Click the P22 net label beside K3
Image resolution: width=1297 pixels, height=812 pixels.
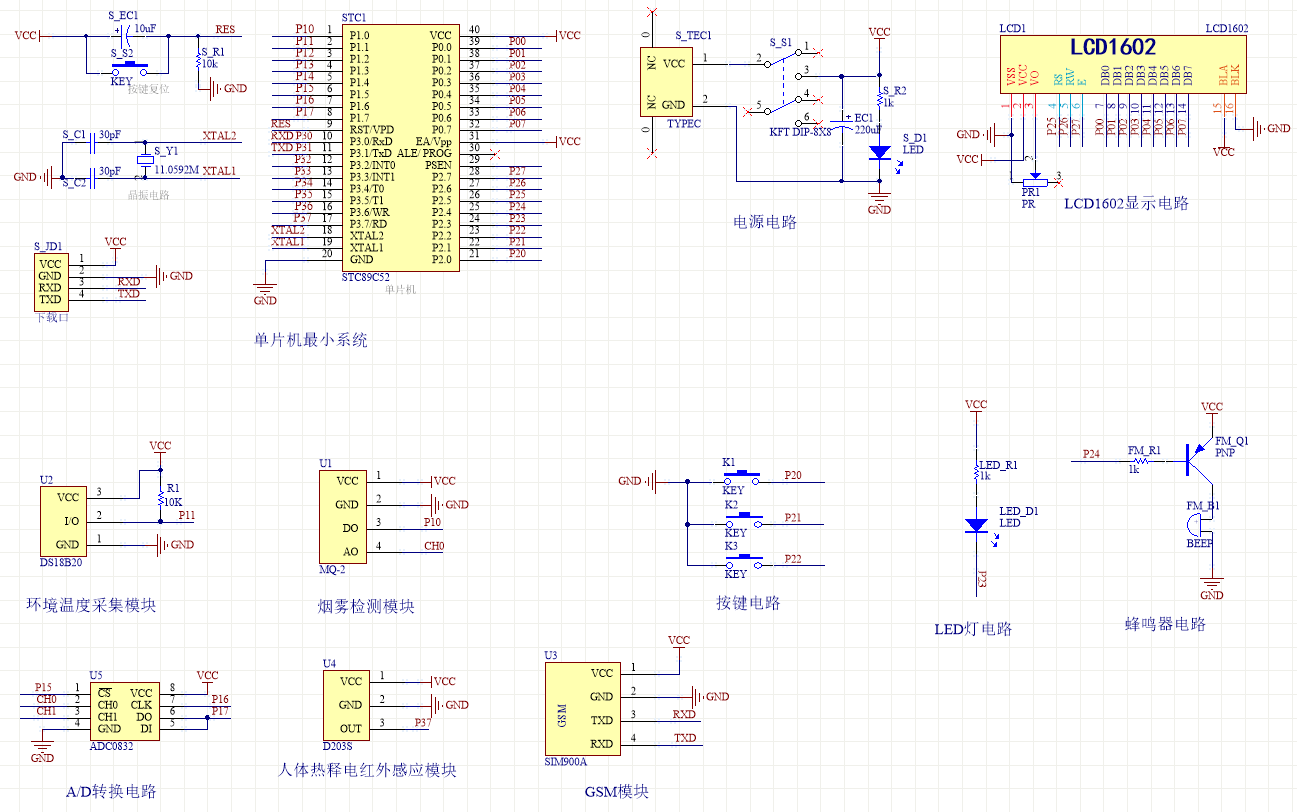pyautogui.click(x=793, y=559)
